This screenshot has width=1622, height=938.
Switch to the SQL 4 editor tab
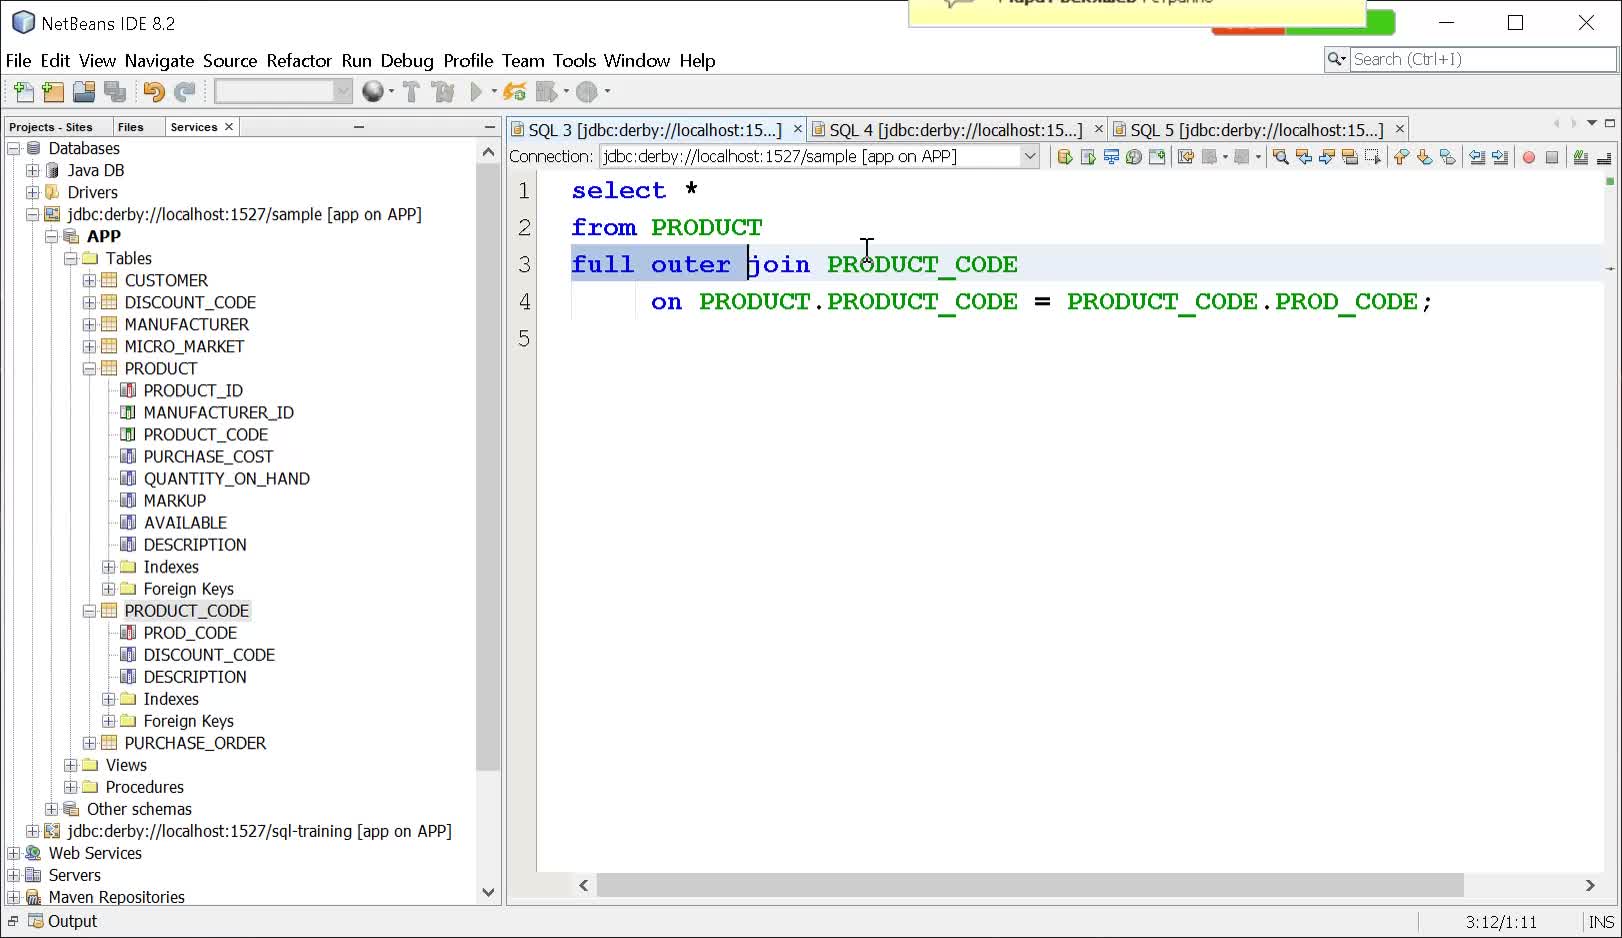pos(955,130)
